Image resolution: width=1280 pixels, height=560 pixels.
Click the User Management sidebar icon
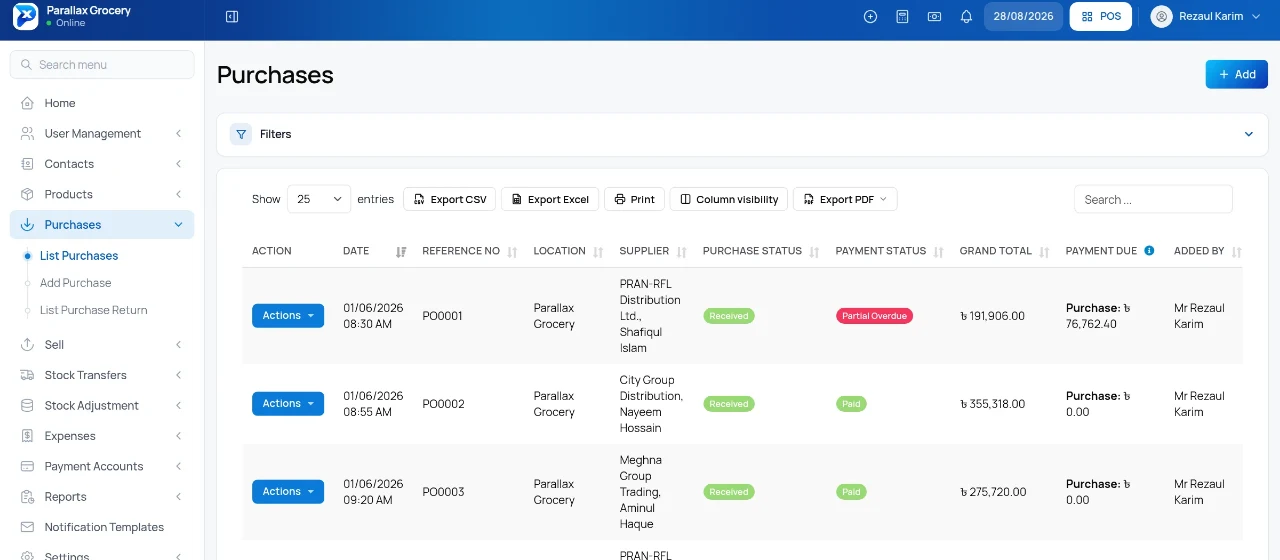coord(27,134)
